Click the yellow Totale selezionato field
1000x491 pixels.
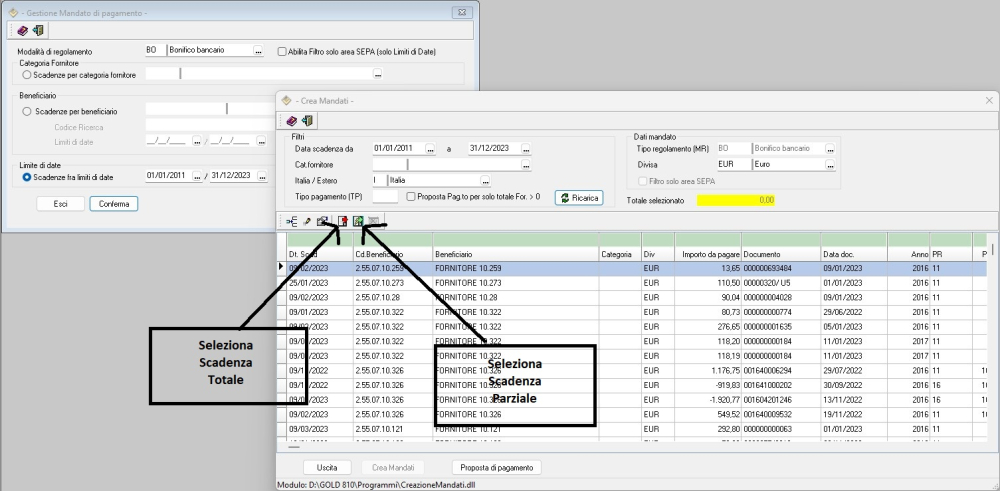point(738,201)
